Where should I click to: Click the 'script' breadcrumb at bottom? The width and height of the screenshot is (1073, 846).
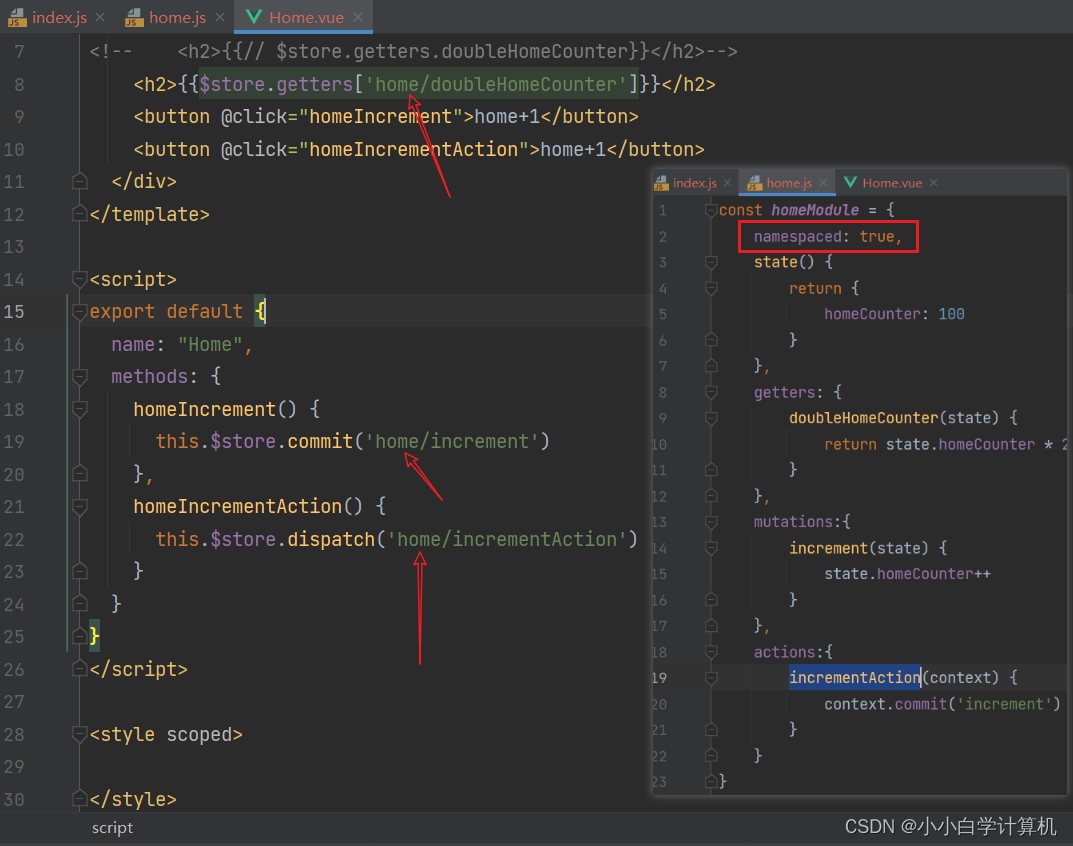(112, 828)
